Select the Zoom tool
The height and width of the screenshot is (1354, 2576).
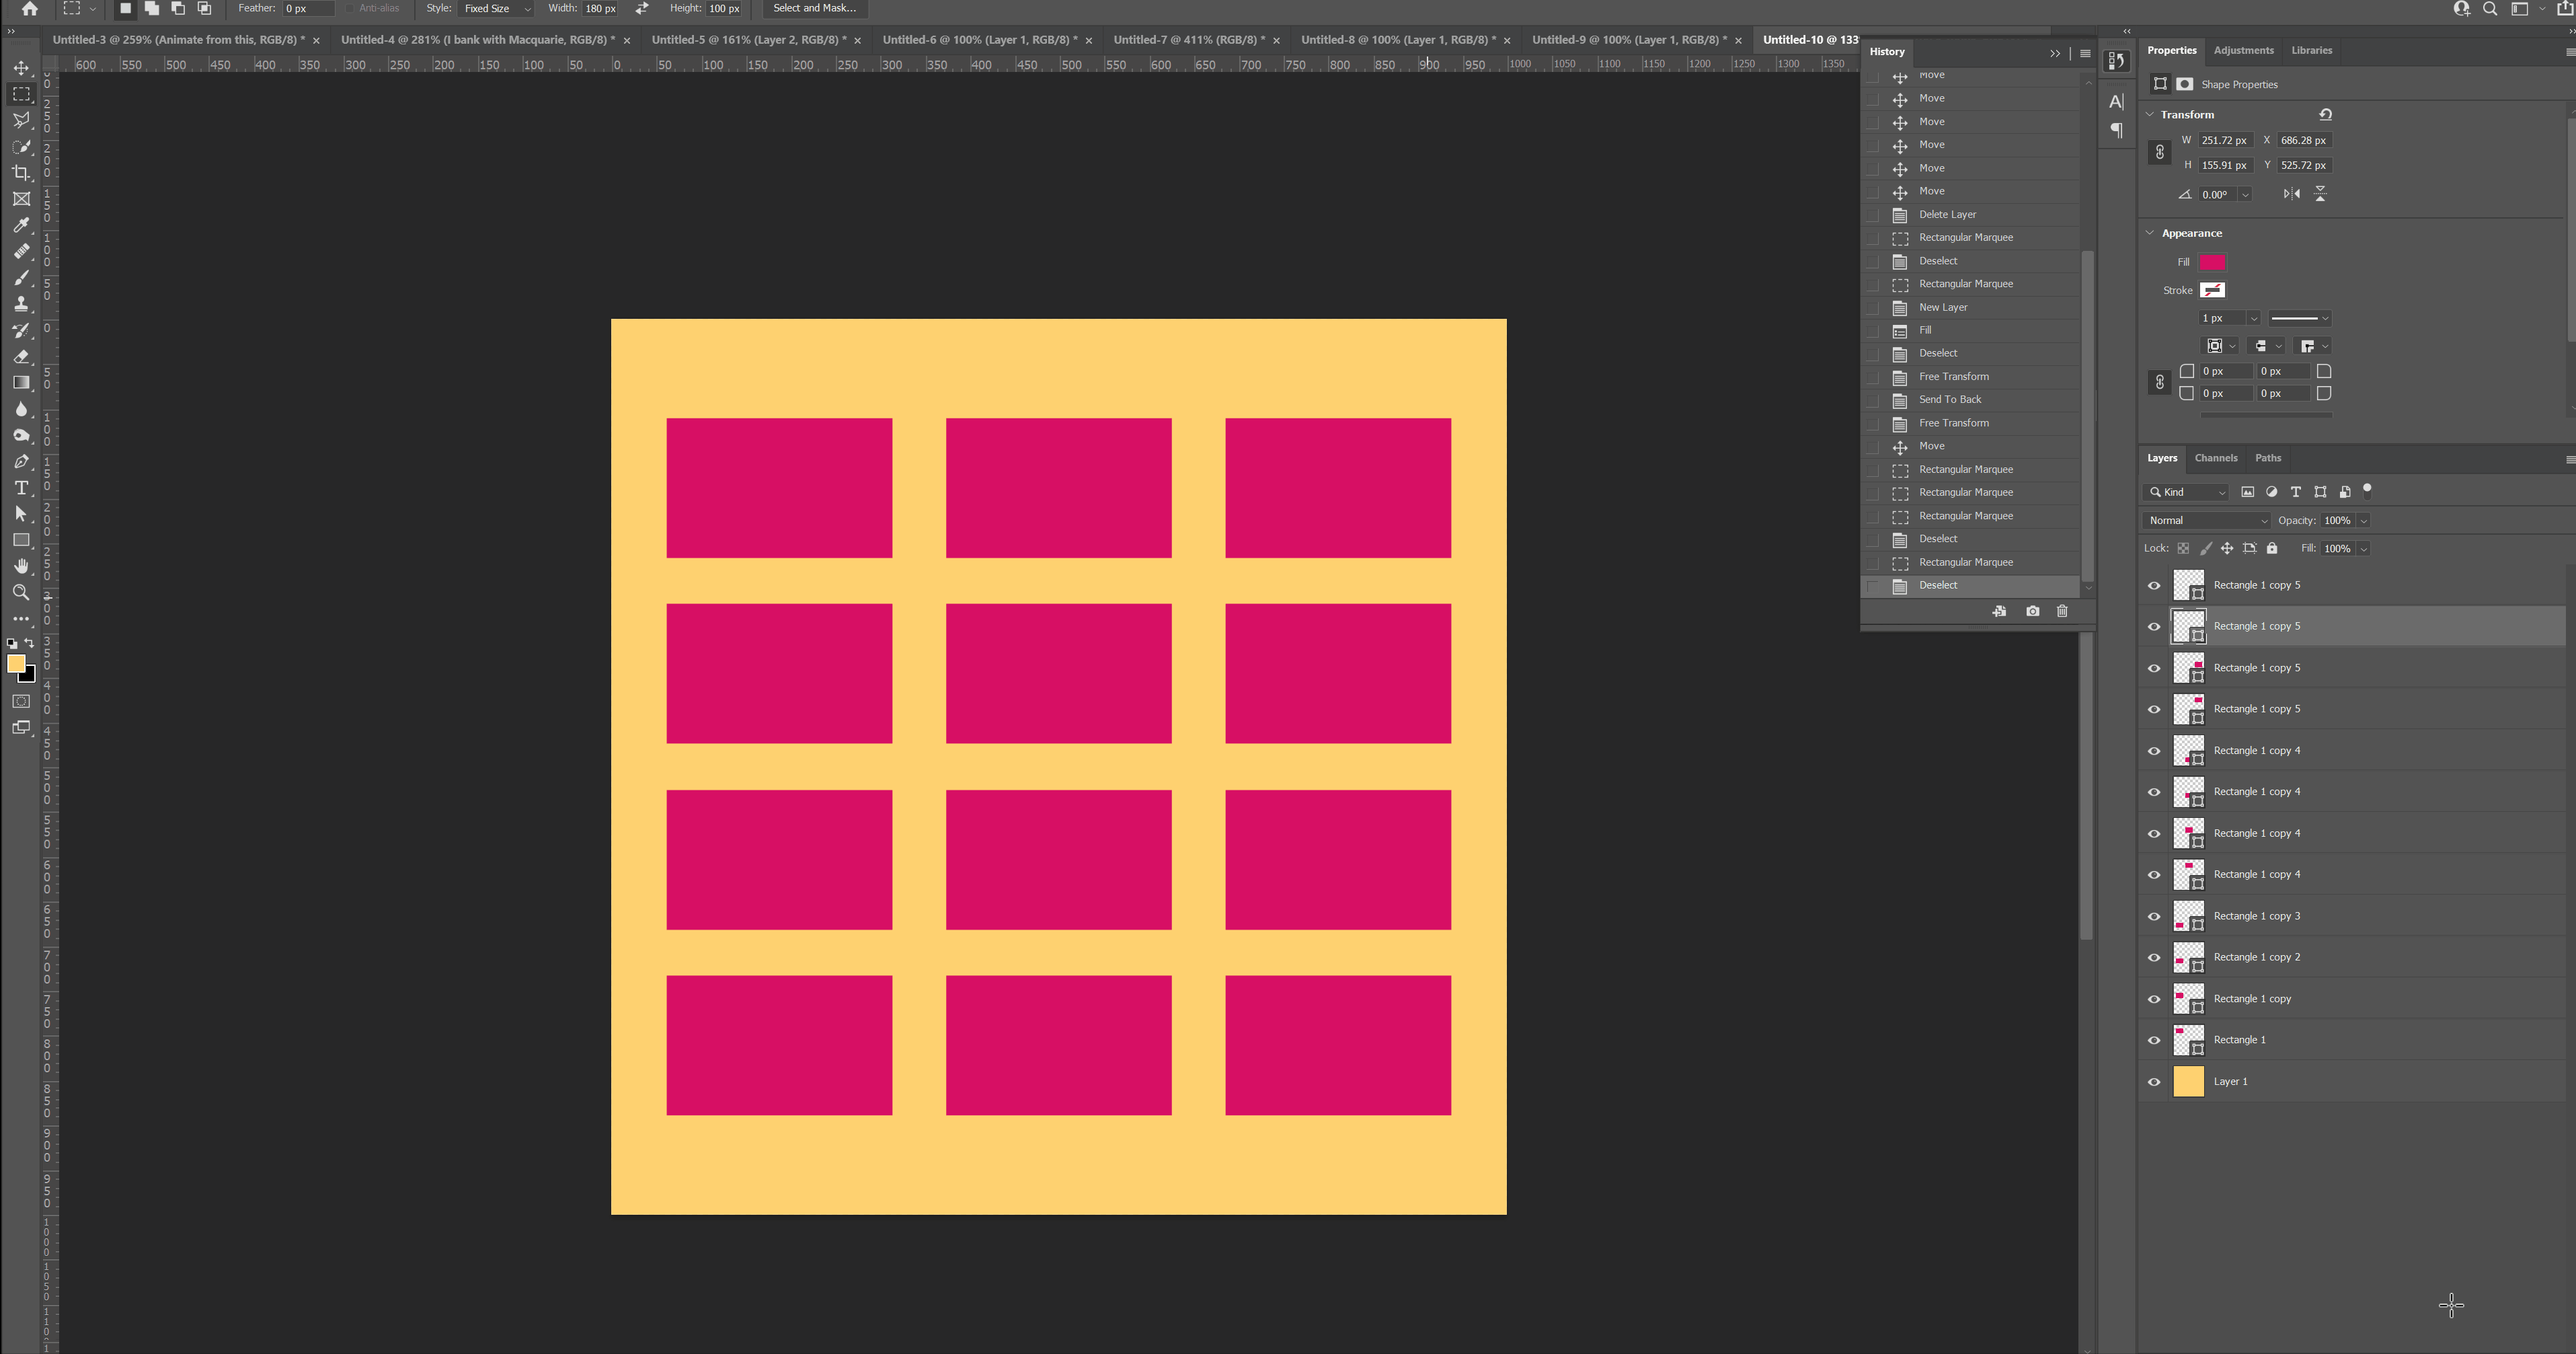point(21,593)
